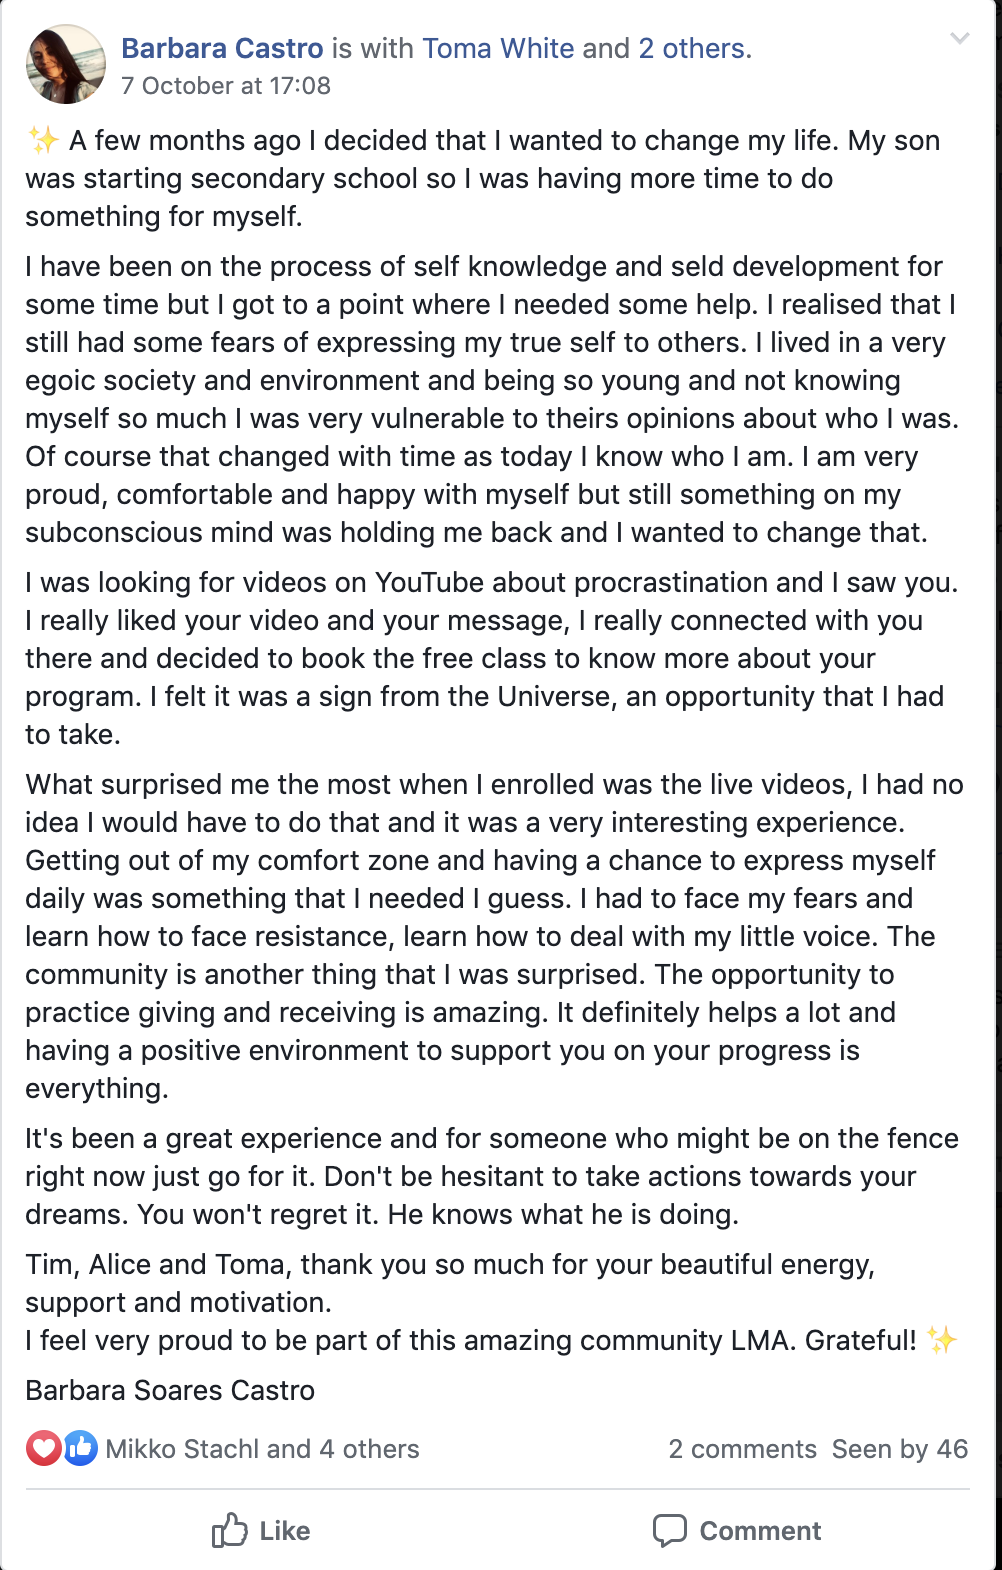1002x1570 pixels.
Task: Open the post options chevron menu
Action: click(959, 39)
